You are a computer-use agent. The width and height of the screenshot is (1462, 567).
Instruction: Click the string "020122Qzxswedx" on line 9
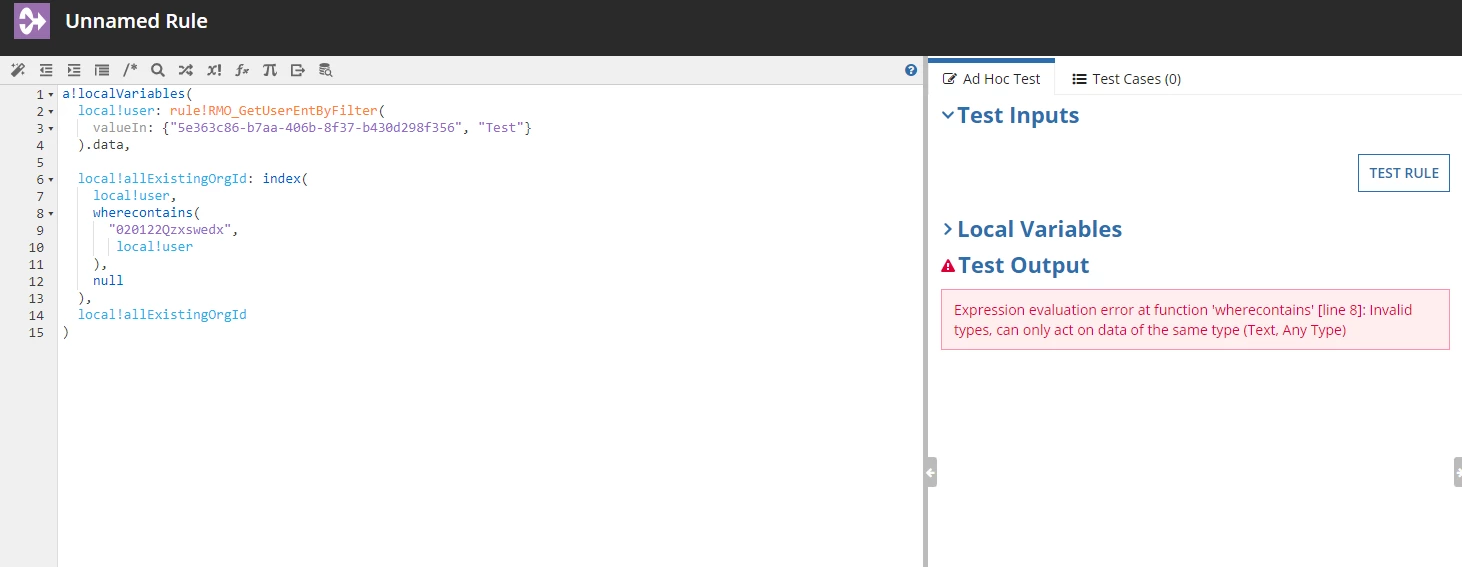point(170,230)
